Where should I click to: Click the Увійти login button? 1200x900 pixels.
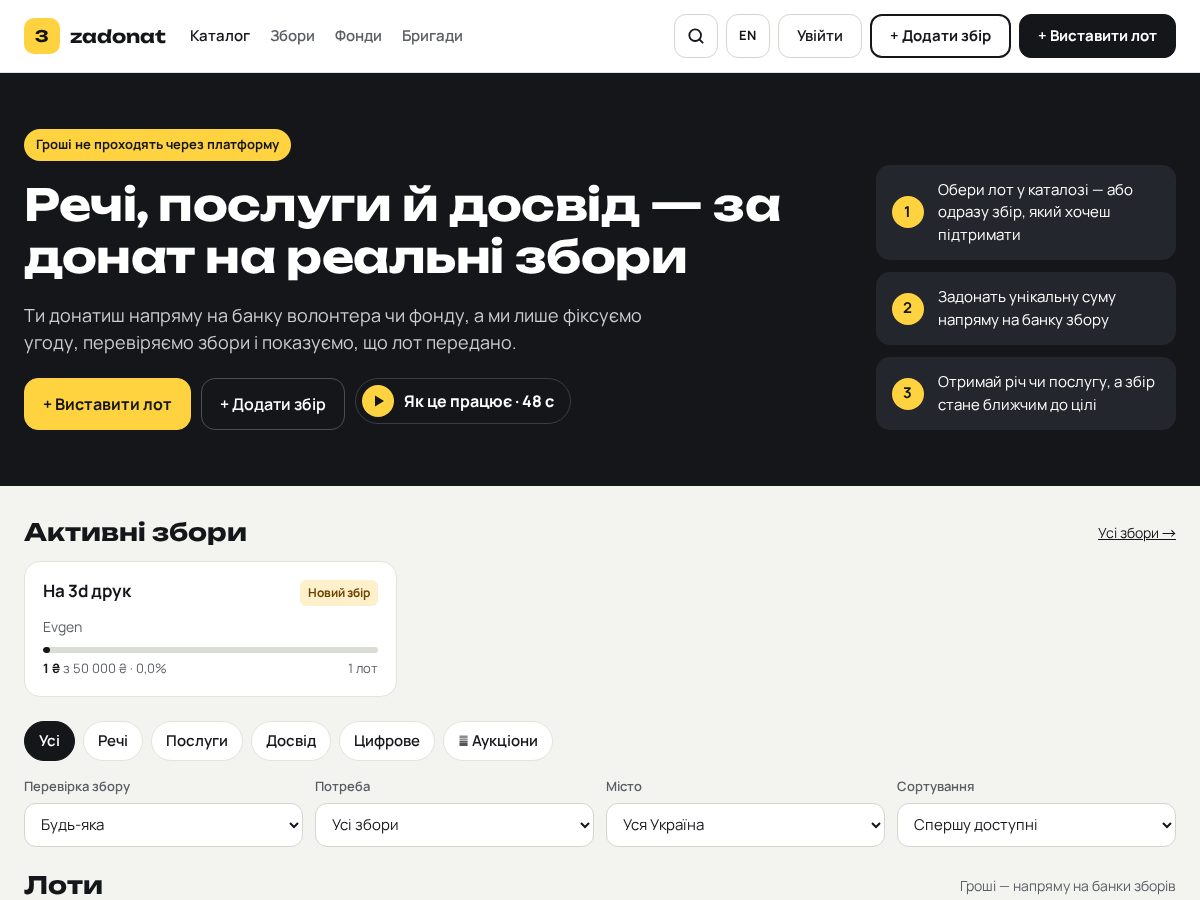pos(820,36)
